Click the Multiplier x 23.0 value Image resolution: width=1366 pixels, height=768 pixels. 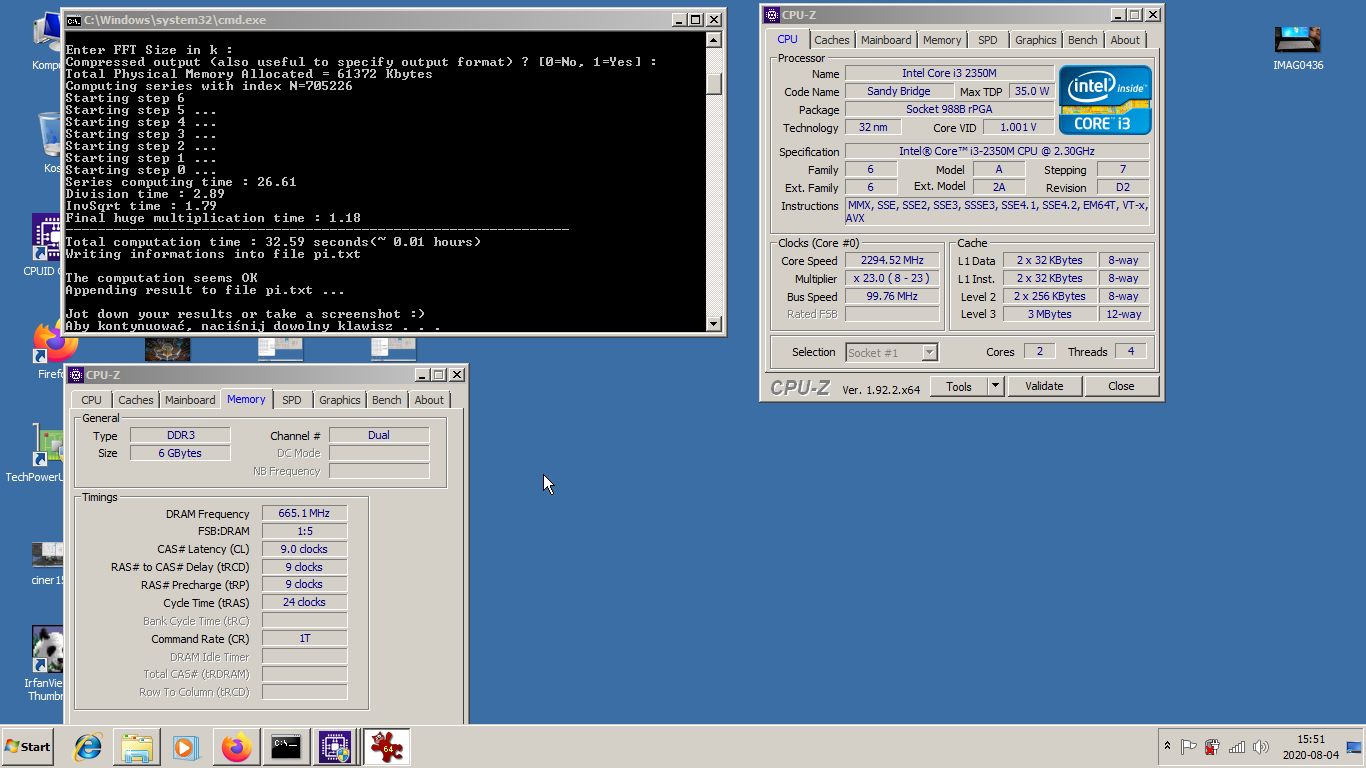pyautogui.click(x=892, y=278)
